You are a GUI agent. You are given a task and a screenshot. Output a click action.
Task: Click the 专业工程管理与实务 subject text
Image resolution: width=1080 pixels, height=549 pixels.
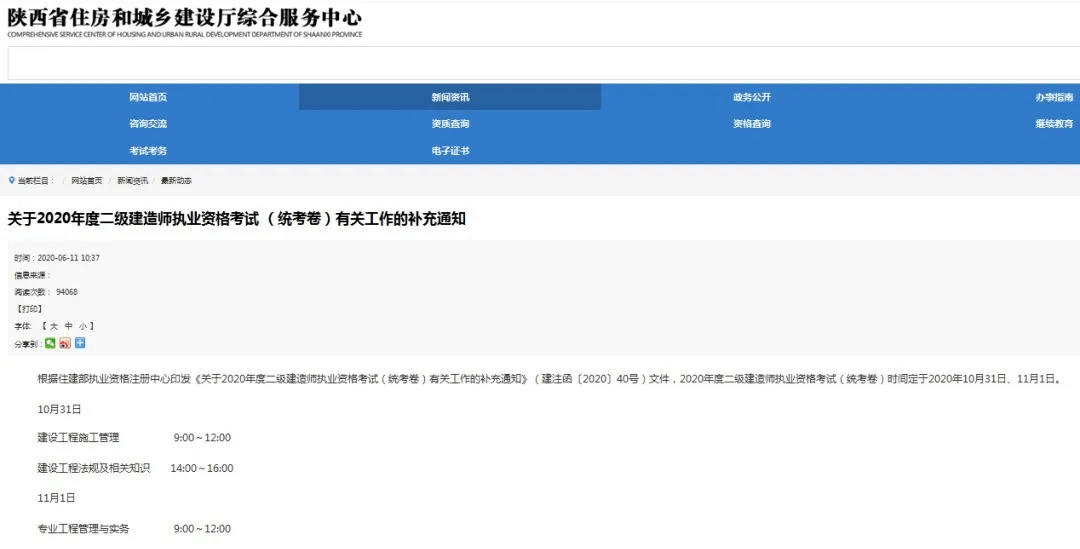coord(83,529)
